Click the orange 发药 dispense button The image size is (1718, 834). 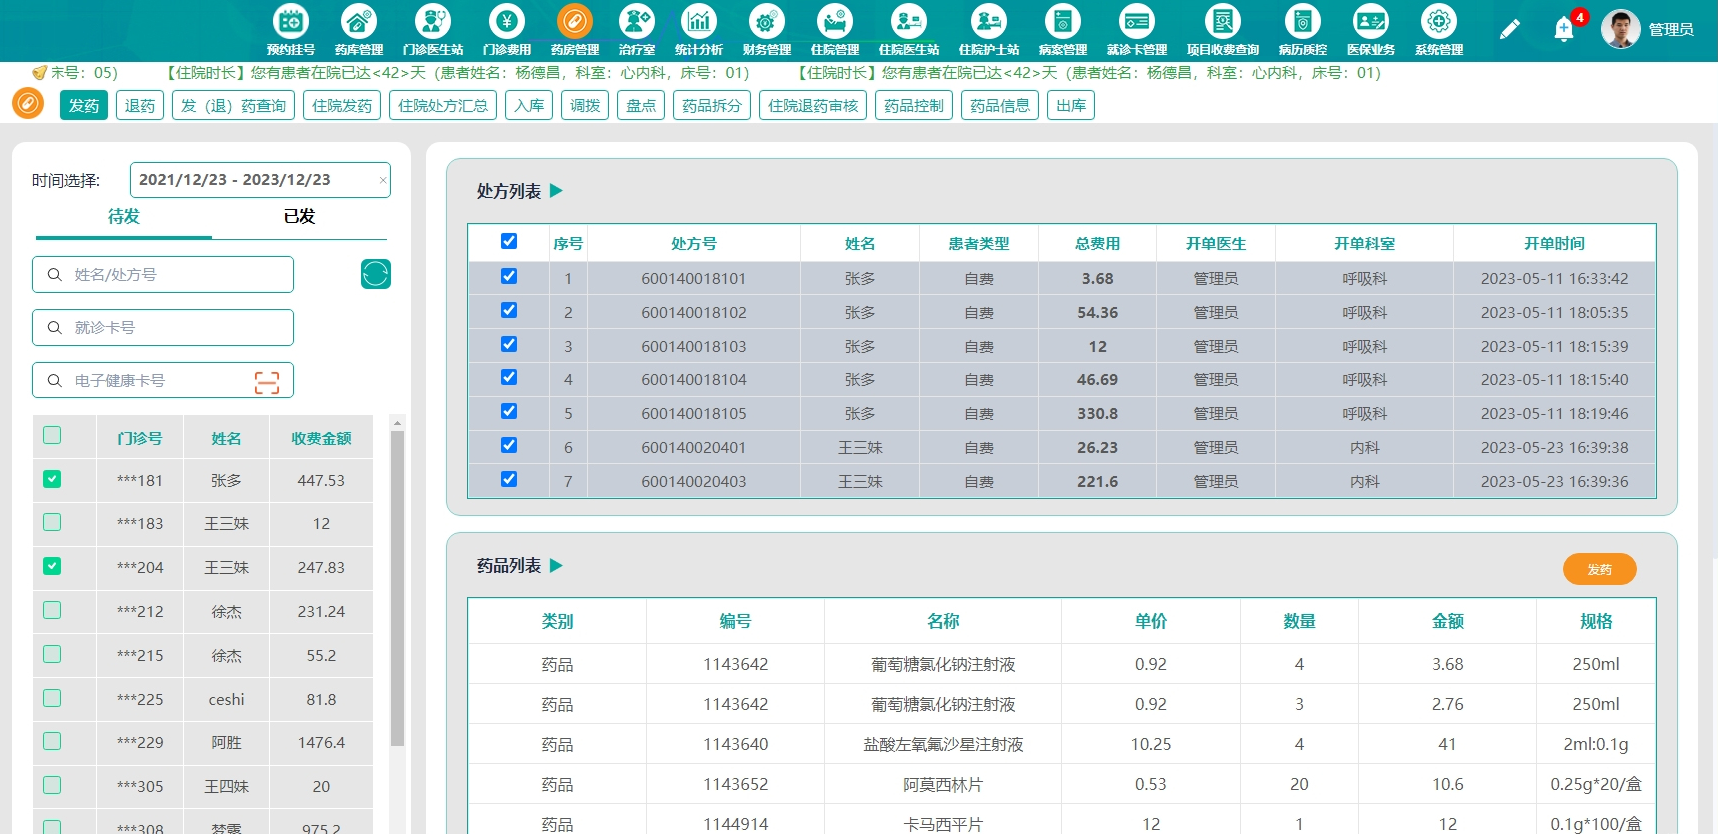pyautogui.click(x=1598, y=569)
